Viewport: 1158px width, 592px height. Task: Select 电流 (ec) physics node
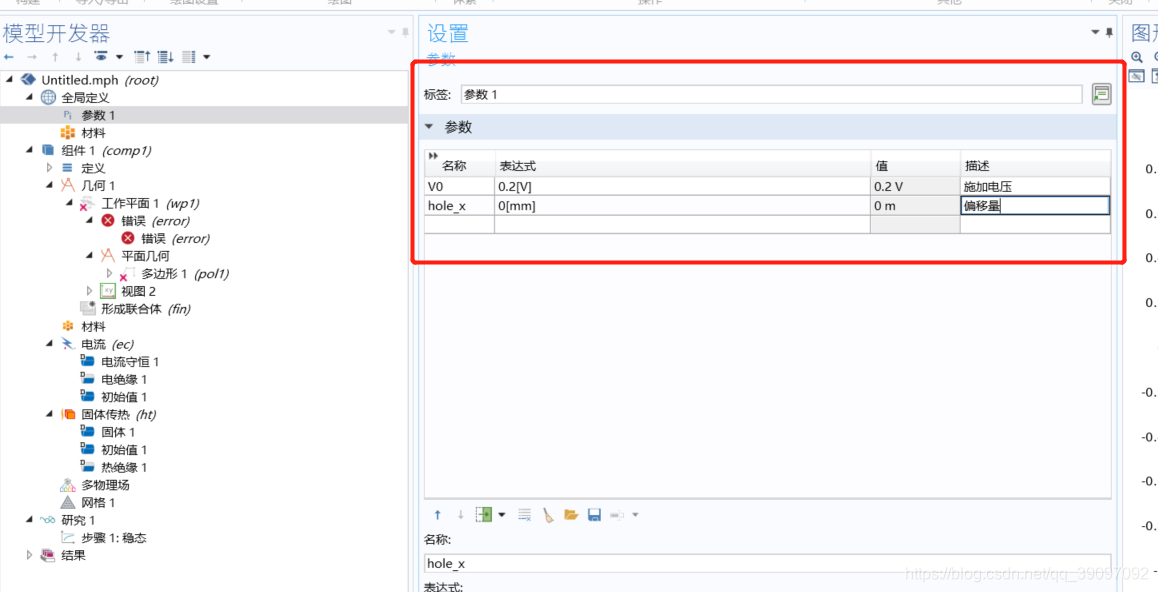(107, 344)
